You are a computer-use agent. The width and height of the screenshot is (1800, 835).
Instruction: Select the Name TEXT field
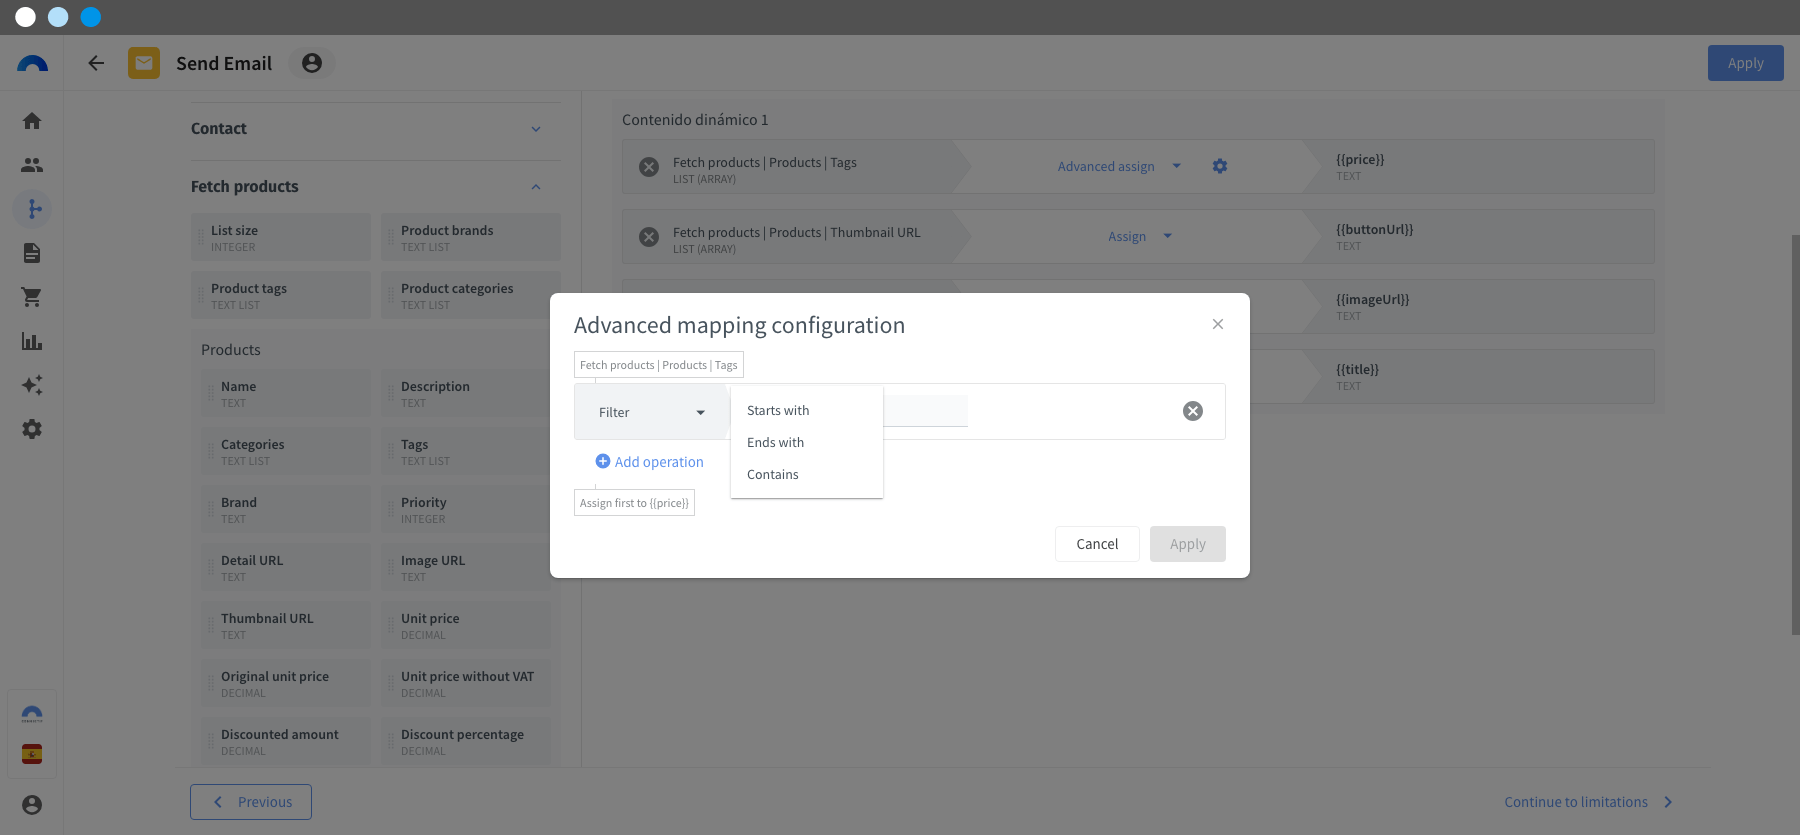(286, 393)
